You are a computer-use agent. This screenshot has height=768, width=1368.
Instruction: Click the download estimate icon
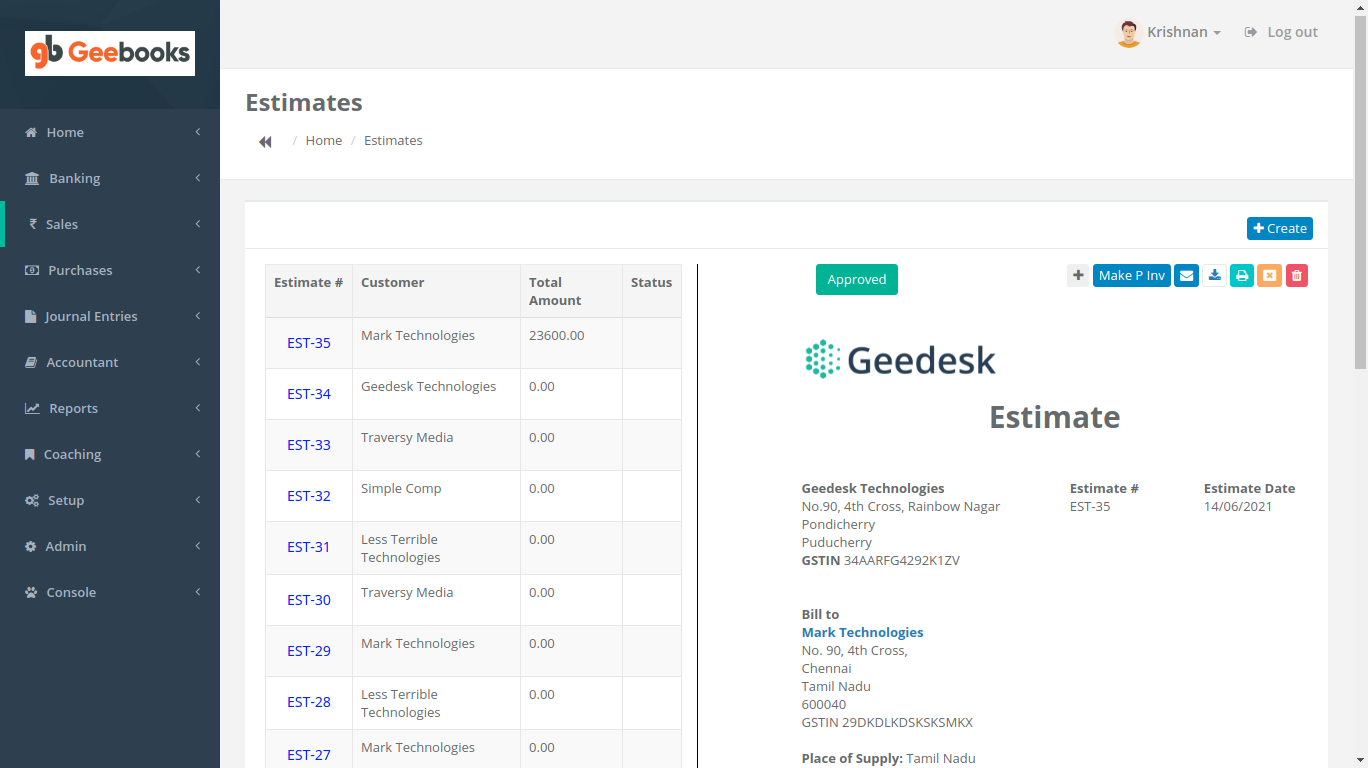1214,275
